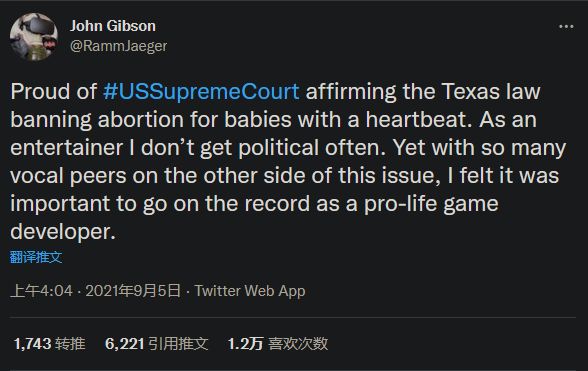Image resolution: width=588 pixels, height=371 pixels.
Task: Open the John Gibson display name link
Action: [x=112, y=26]
